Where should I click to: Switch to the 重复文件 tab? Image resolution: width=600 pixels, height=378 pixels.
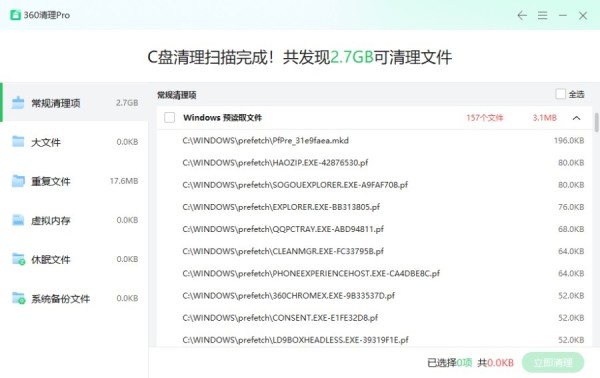coord(74,181)
